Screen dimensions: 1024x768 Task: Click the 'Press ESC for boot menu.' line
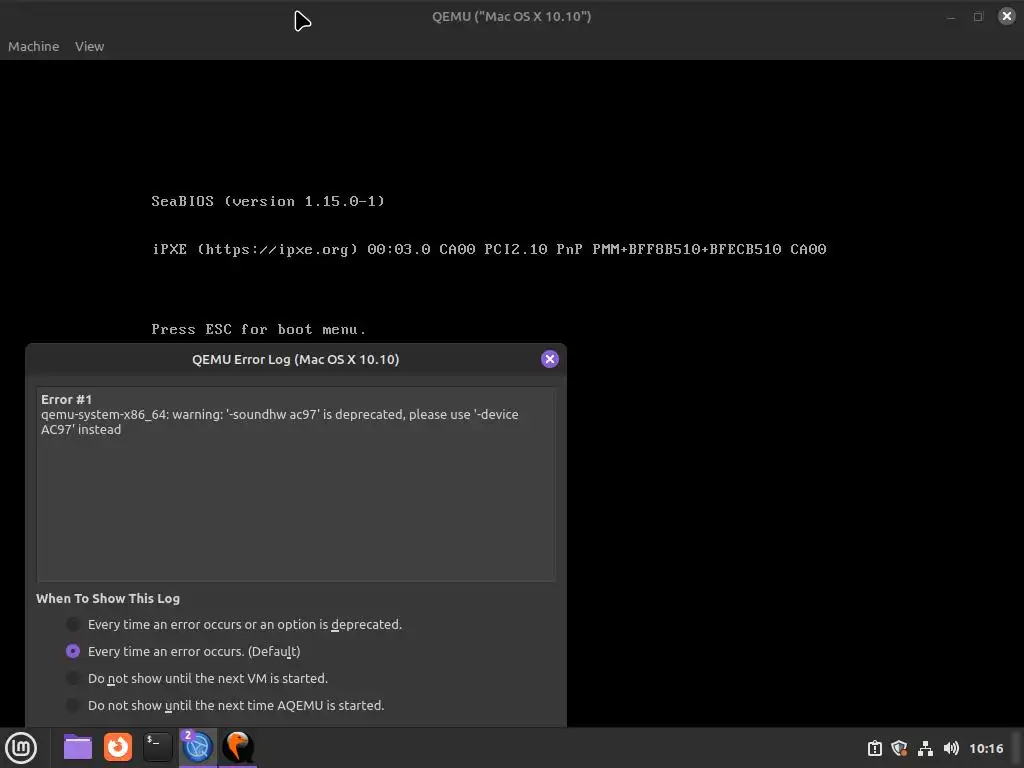click(259, 329)
